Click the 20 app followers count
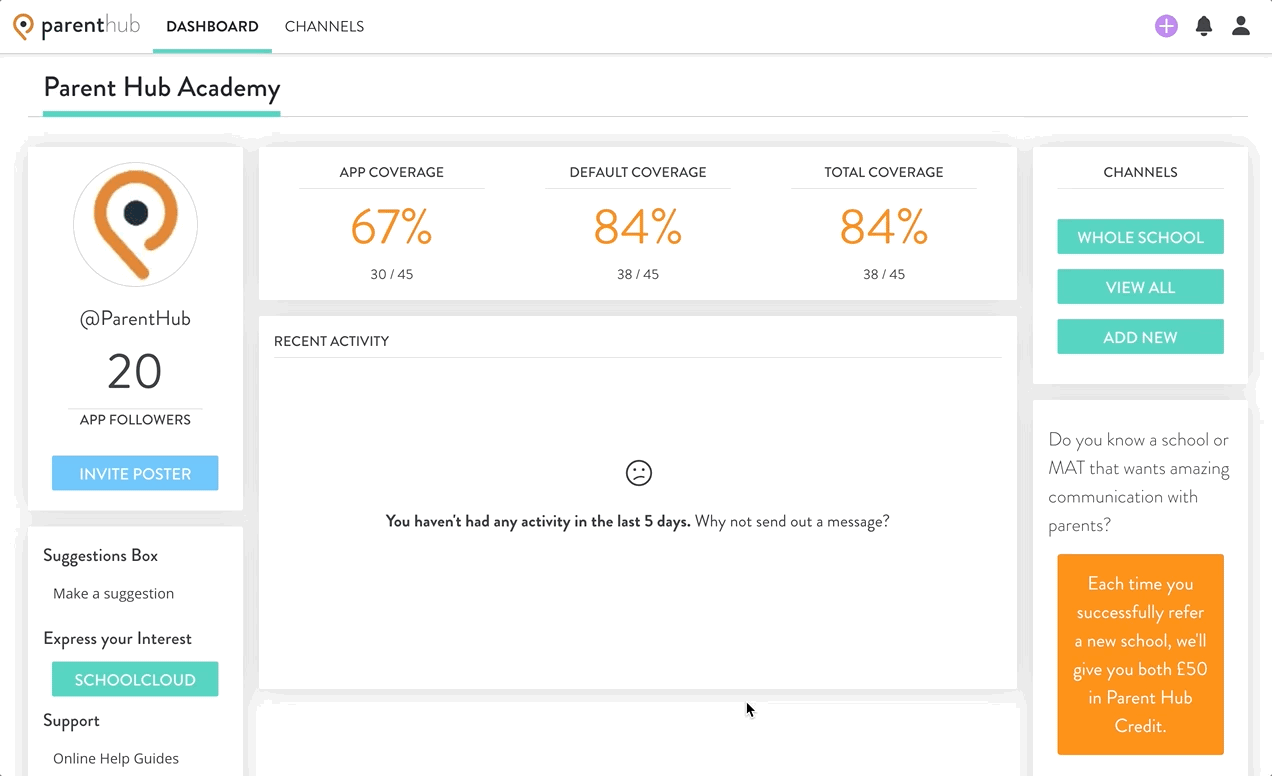This screenshot has height=776, width=1272. [135, 372]
